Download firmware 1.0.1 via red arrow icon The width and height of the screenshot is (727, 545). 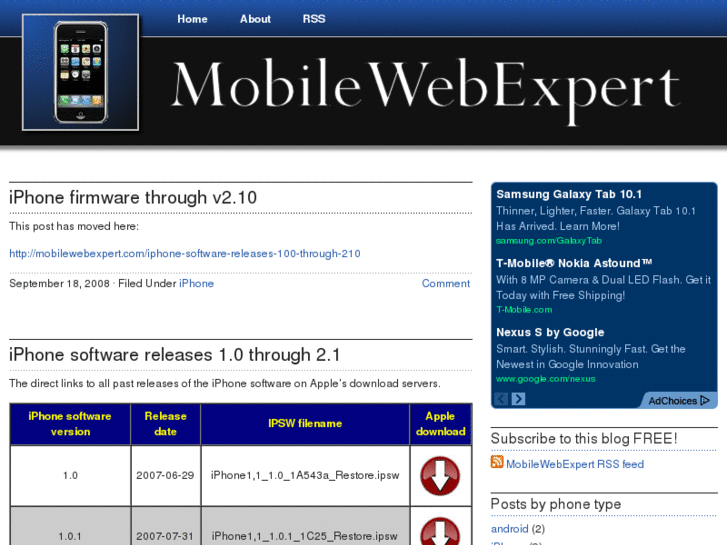pos(440,532)
